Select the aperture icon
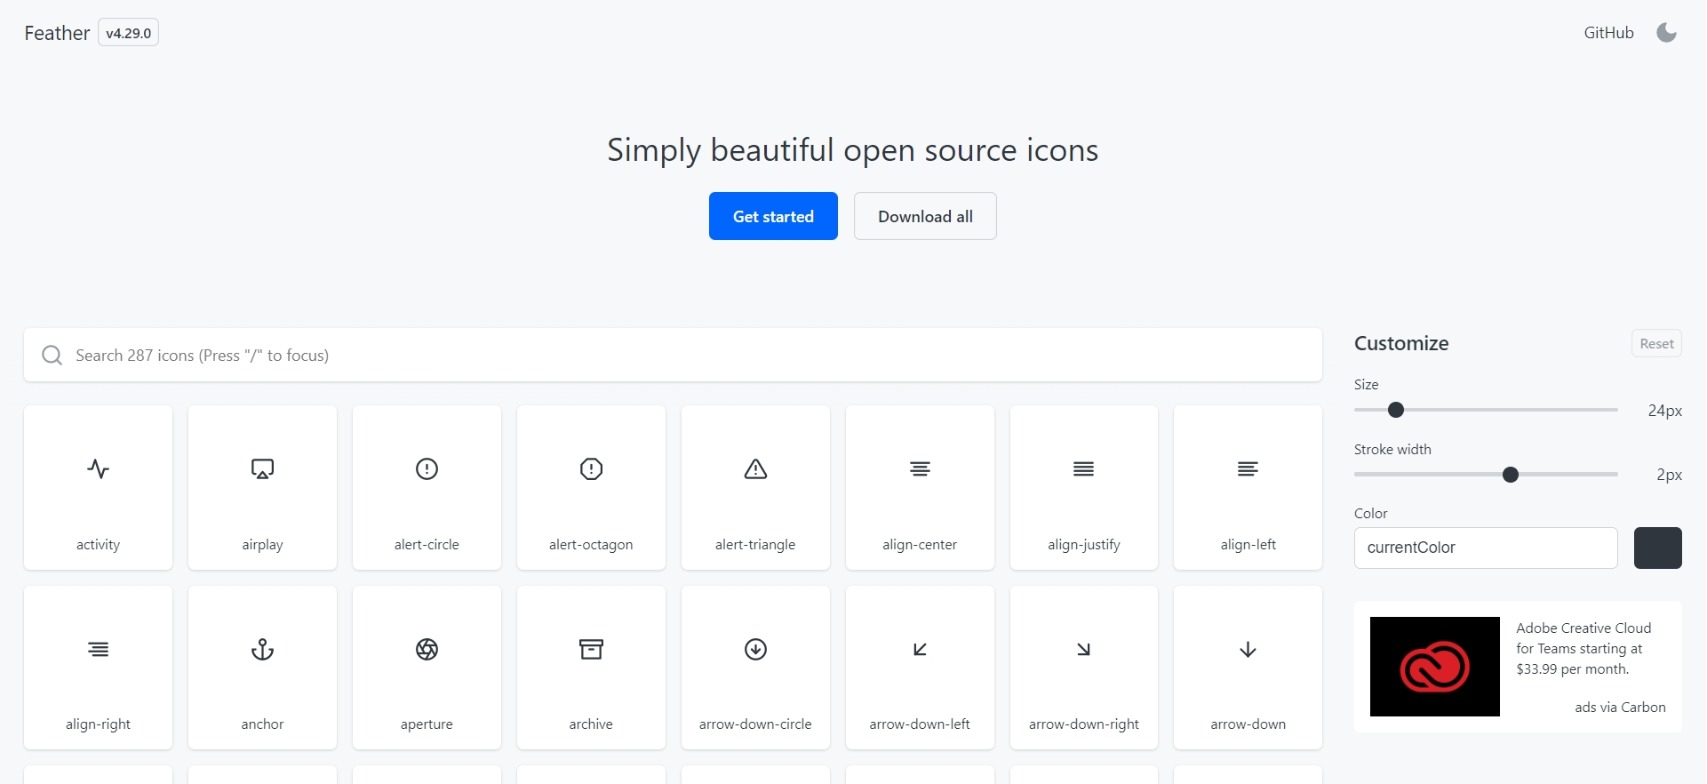 pos(427,667)
